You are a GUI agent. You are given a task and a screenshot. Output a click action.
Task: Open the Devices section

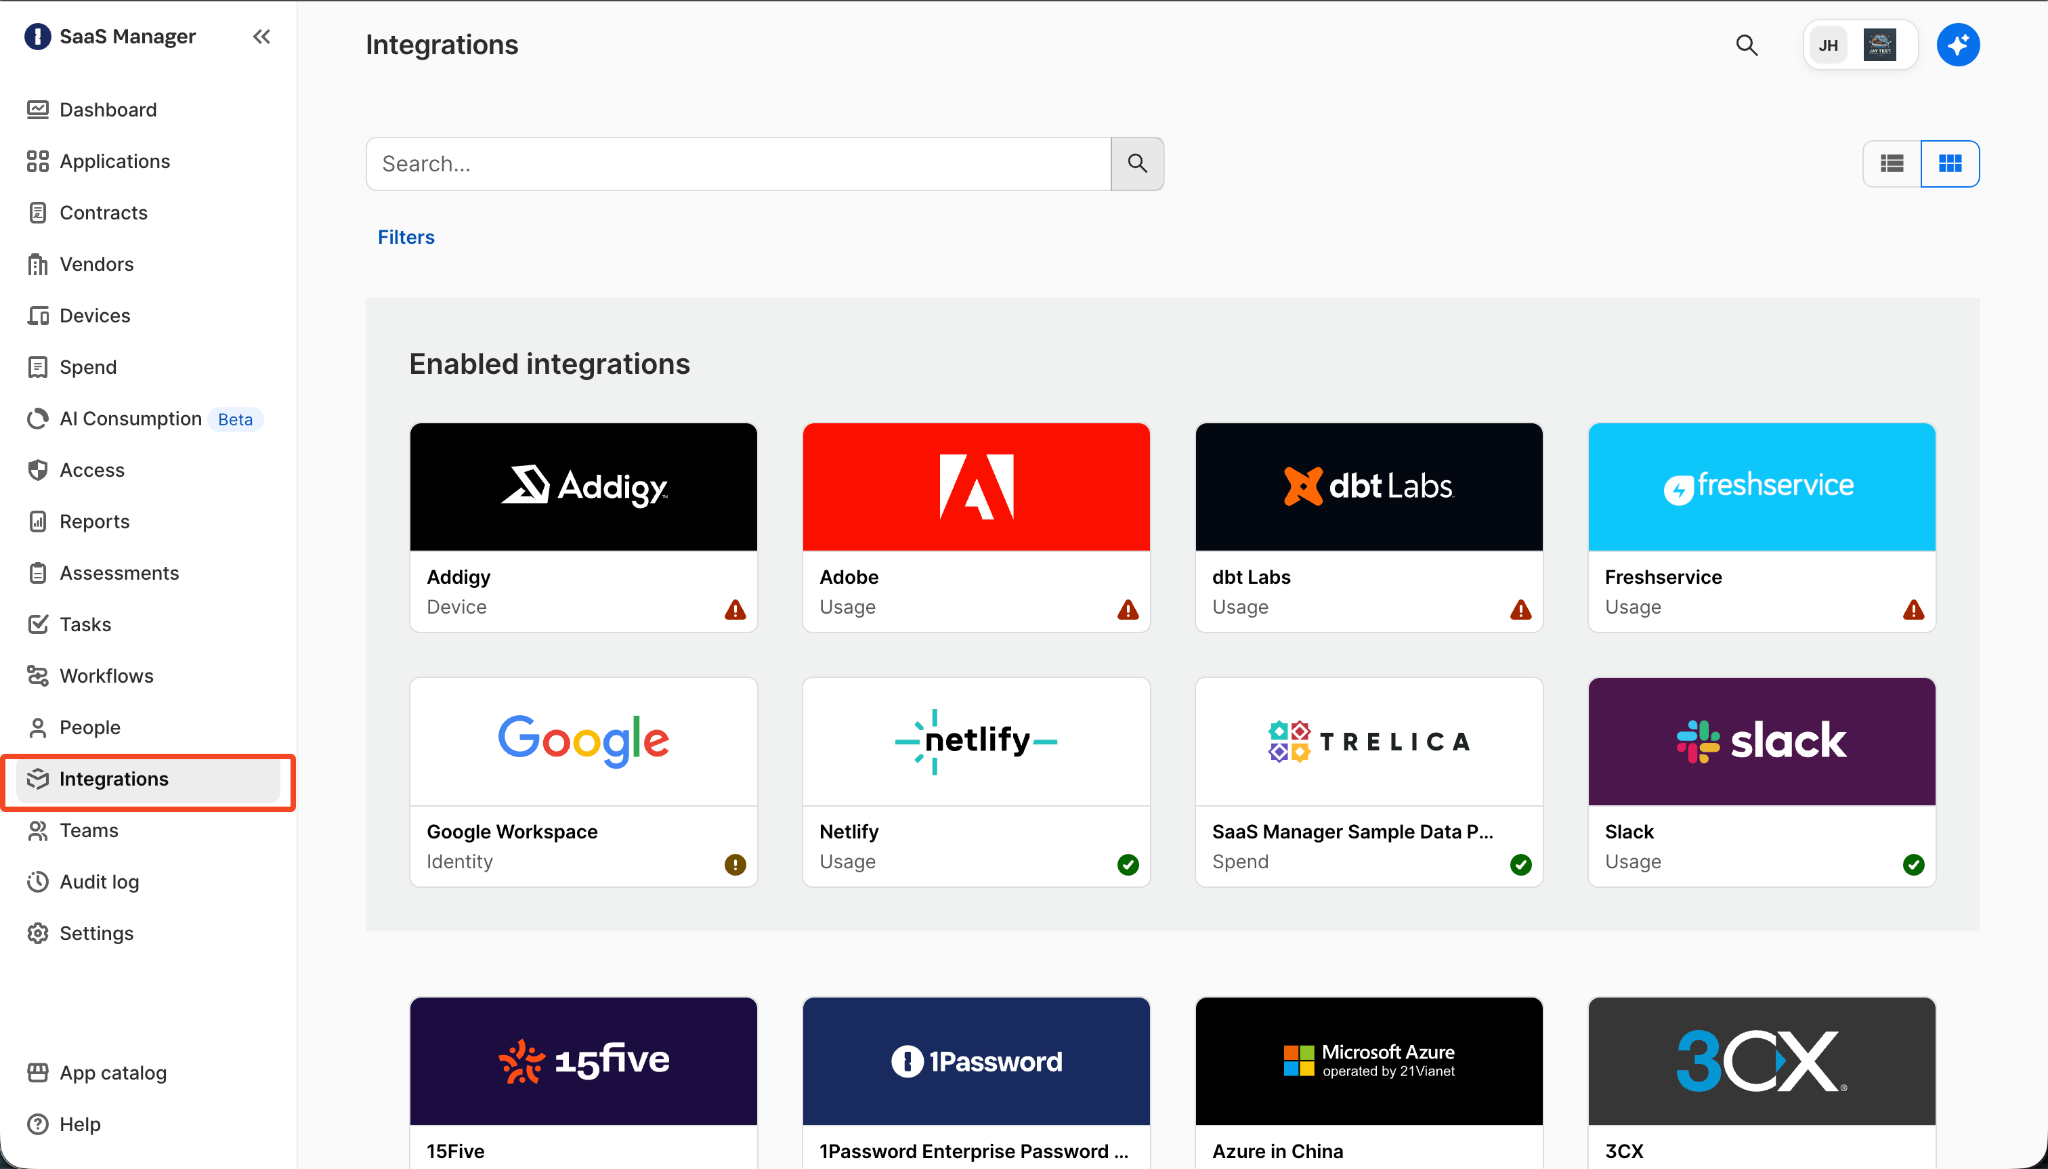(95, 316)
